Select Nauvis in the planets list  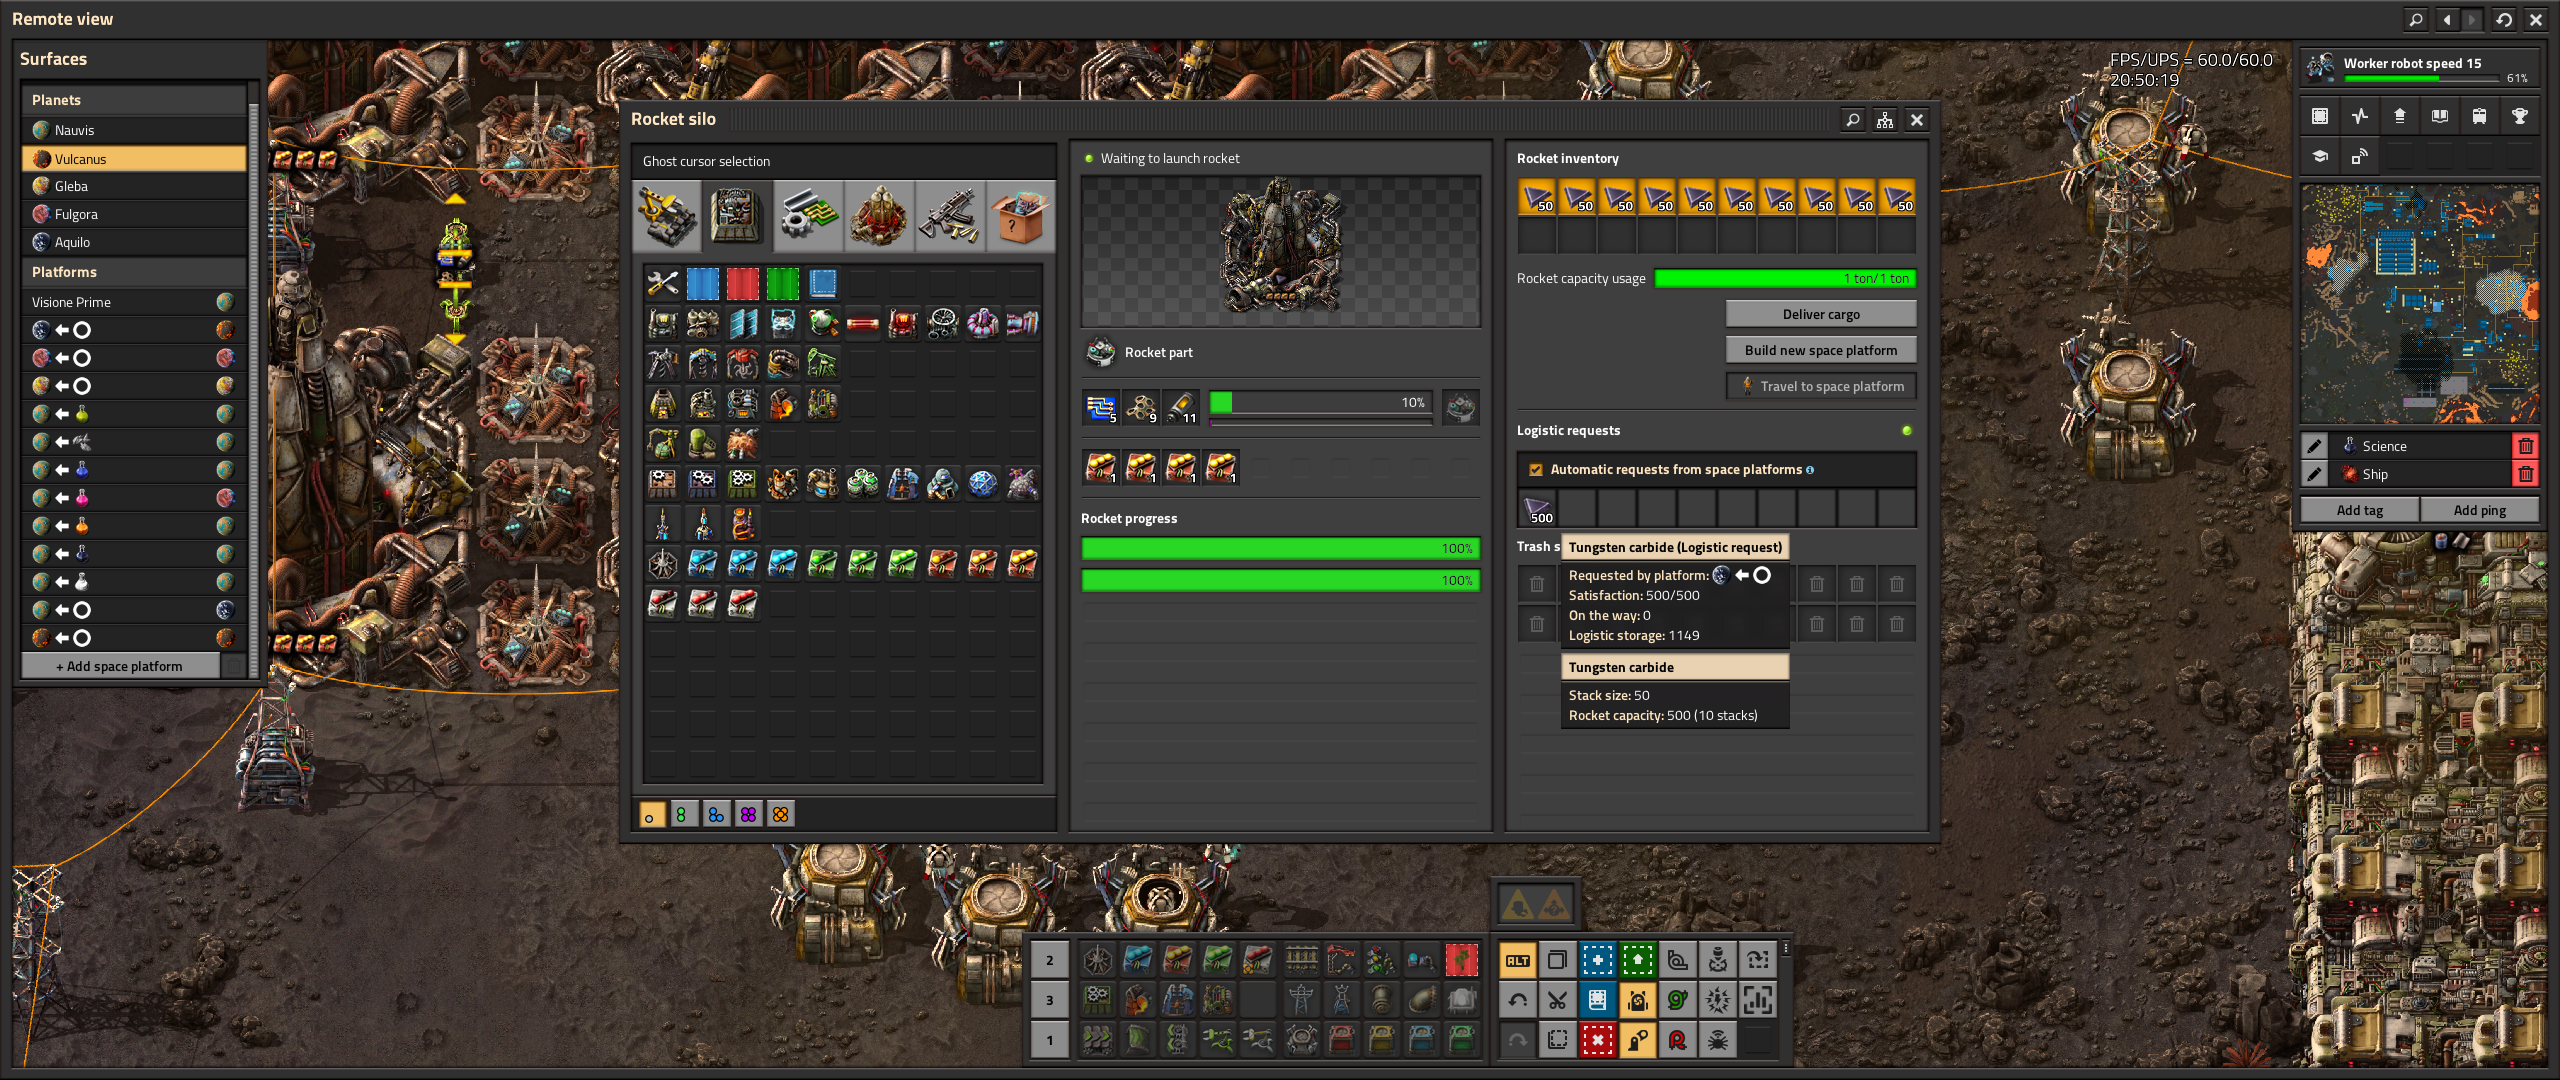pos(134,130)
